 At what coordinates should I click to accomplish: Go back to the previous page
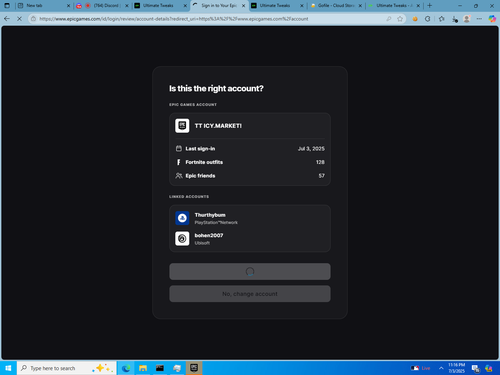(x=7, y=19)
